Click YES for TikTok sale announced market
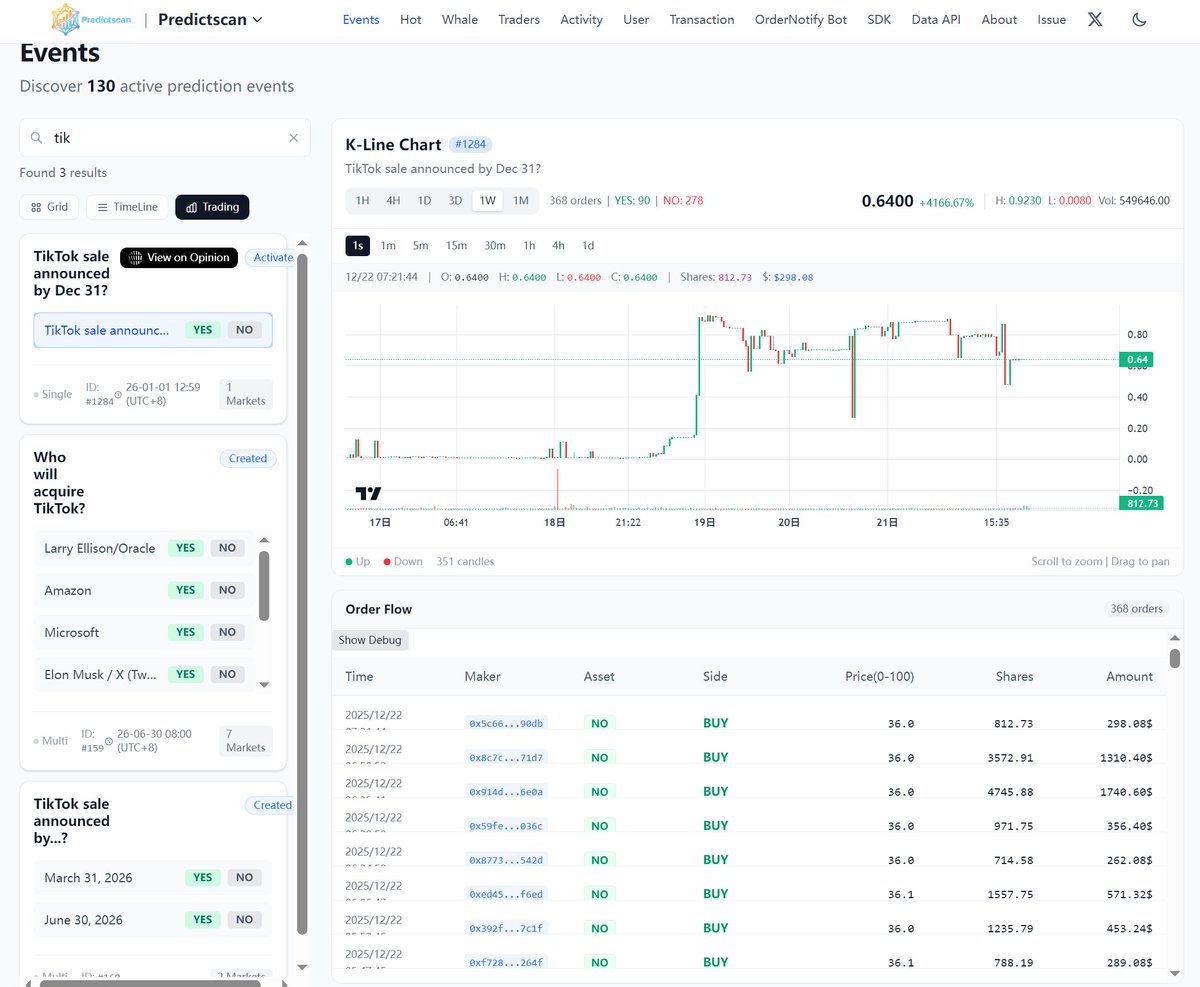 point(202,330)
